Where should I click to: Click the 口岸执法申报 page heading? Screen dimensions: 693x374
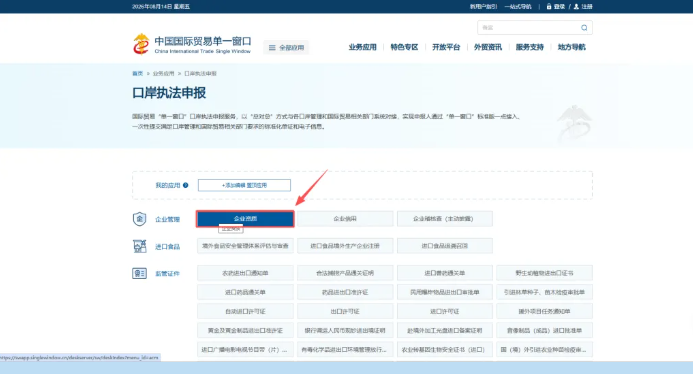tap(169, 93)
